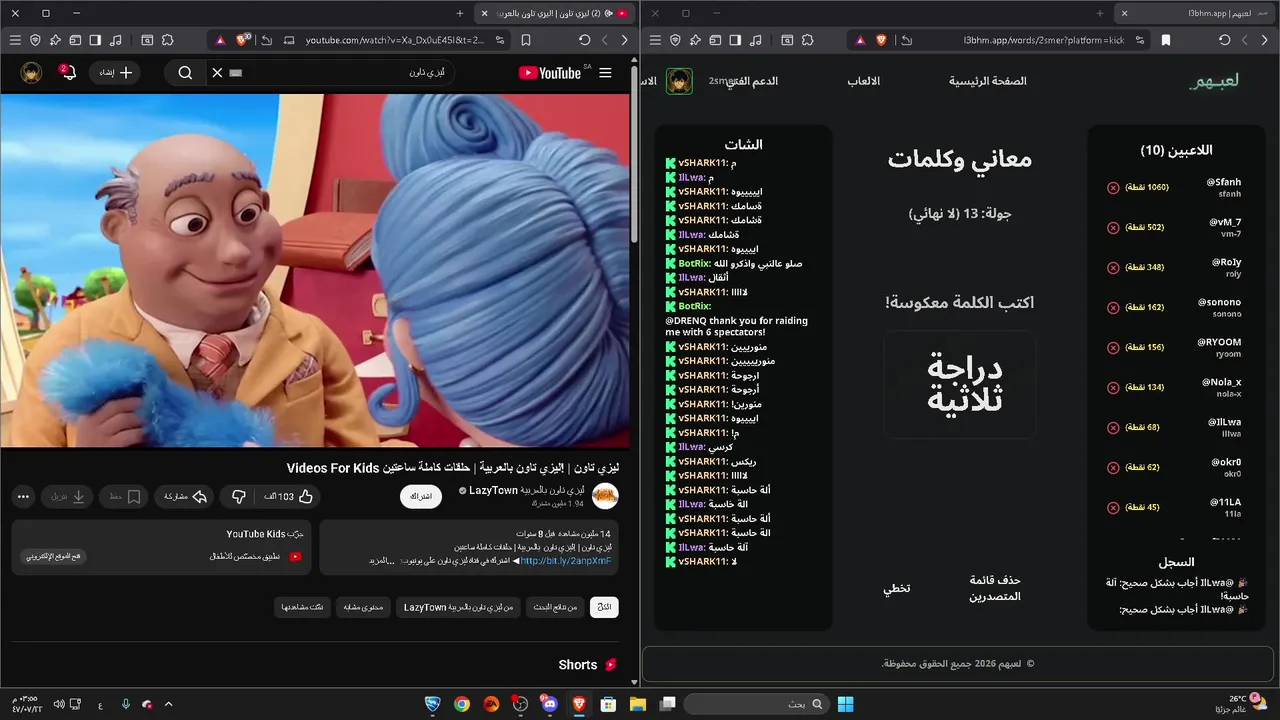Open 'الالعاب' nav link
Screen dimensions: 1280x720
(x=863, y=81)
